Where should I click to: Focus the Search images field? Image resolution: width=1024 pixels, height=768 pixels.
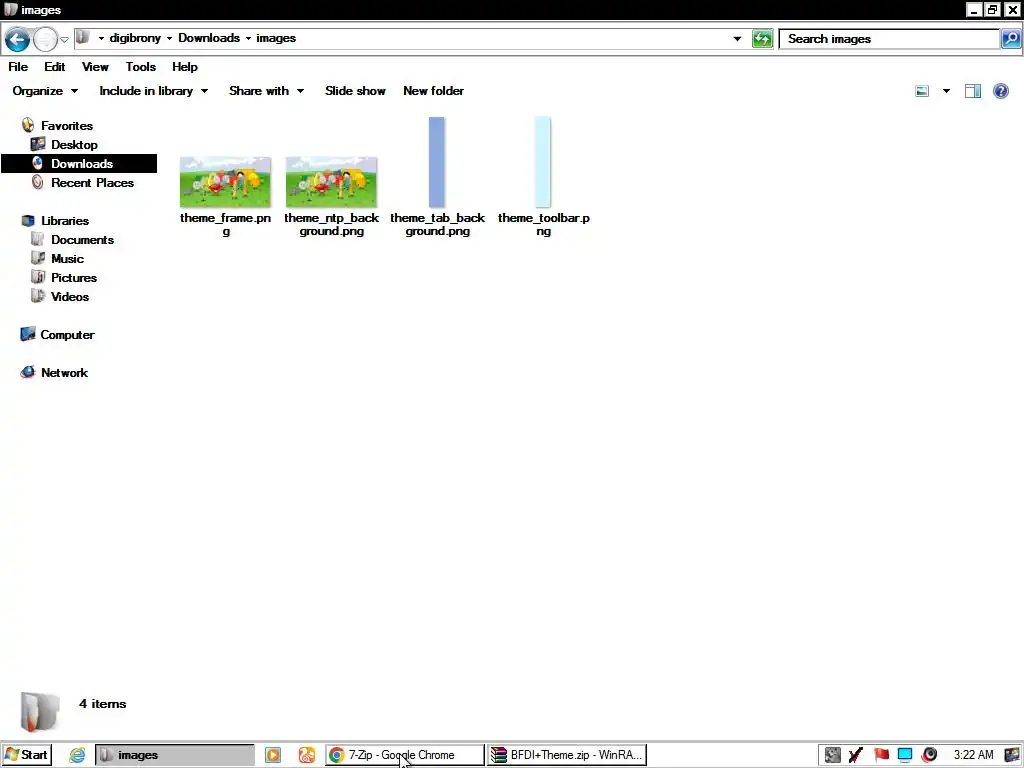coord(889,39)
